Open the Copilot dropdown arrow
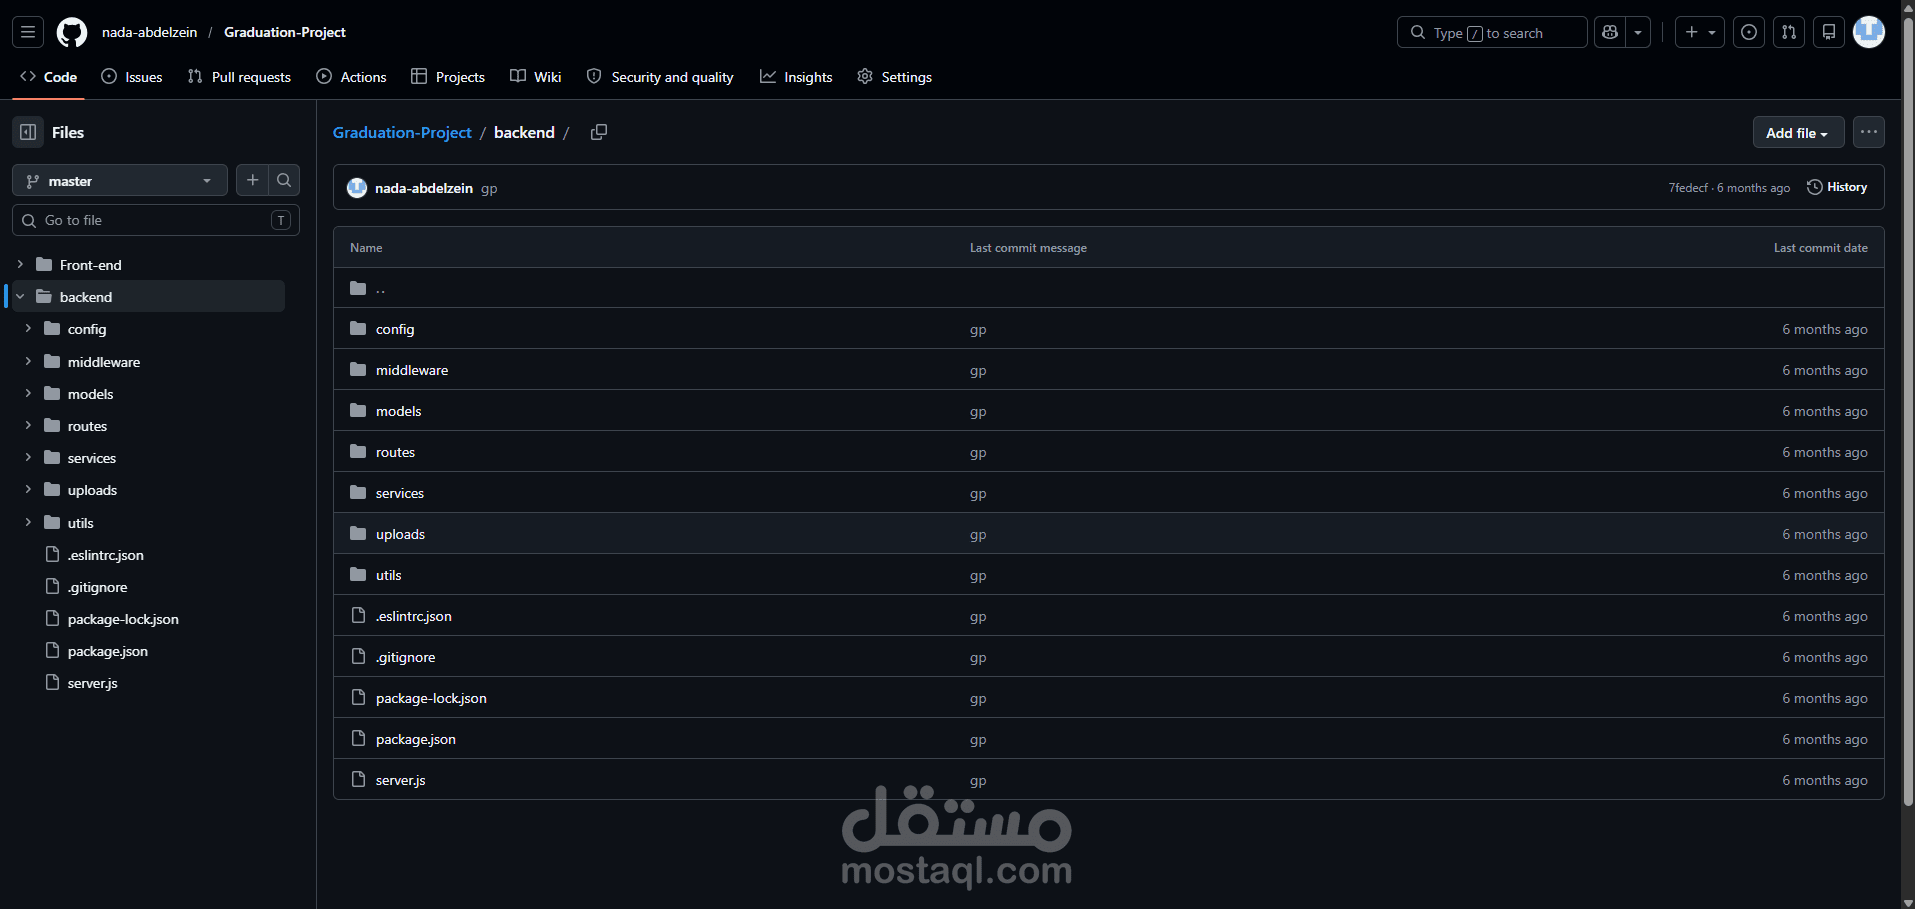Image resolution: width=1915 pixels, height=909 pixels. pos(1638,32)
